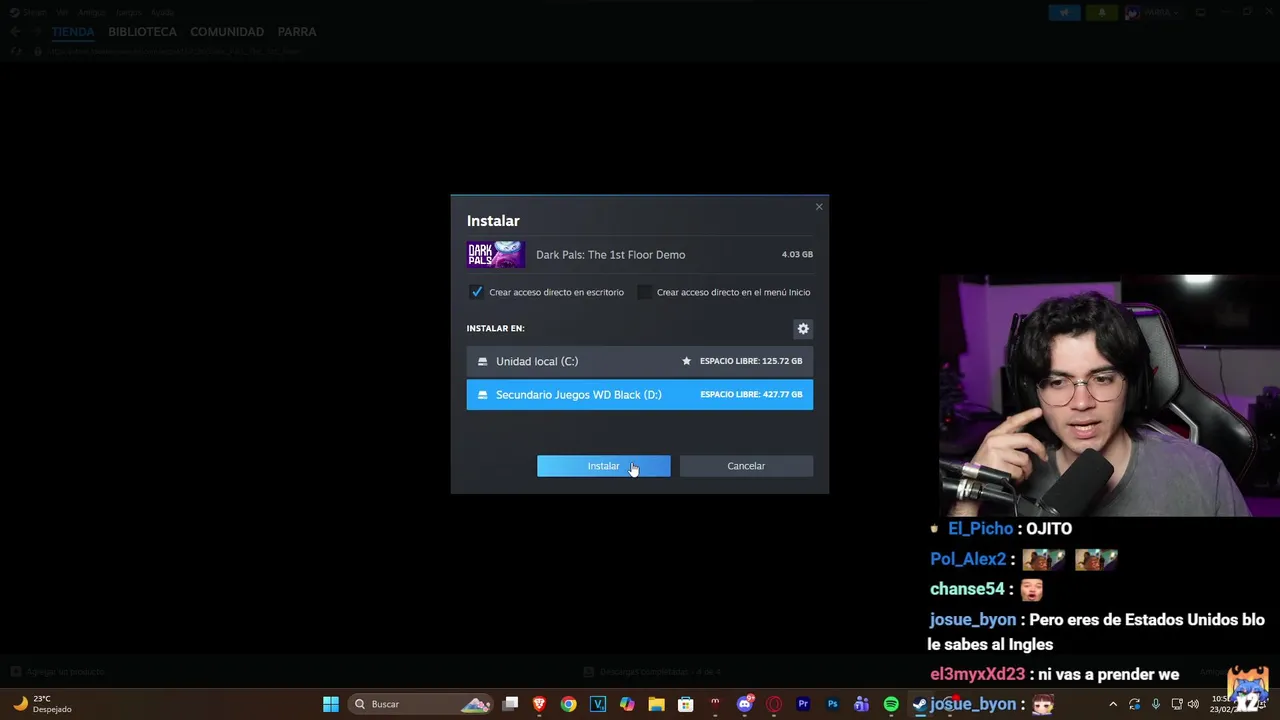This screenshot has width=1280, height=720.
Task: Toggle 'Crear acceso directo en escritorio' checkbox
Action: [x=477, y=292]
